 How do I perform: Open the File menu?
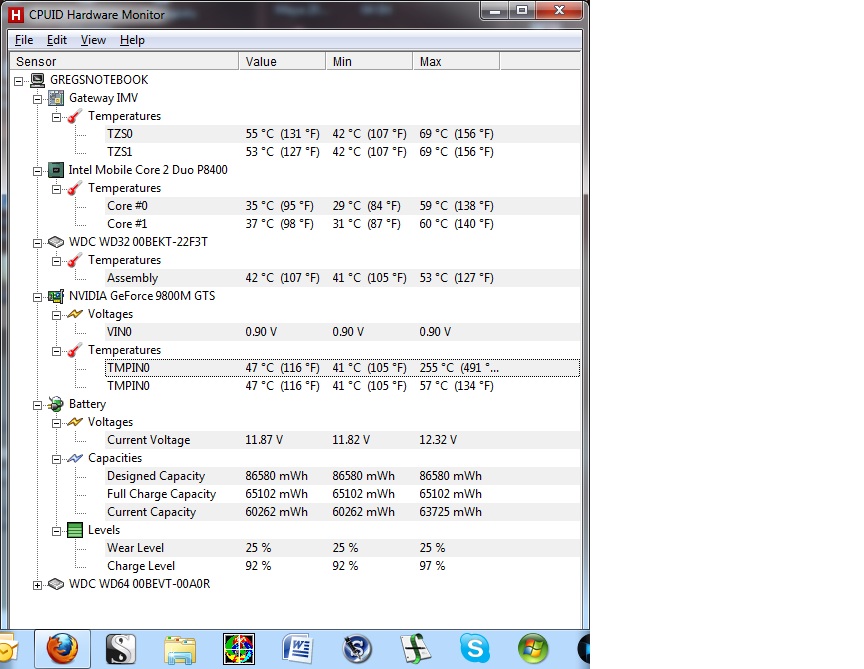click(24, 40)
